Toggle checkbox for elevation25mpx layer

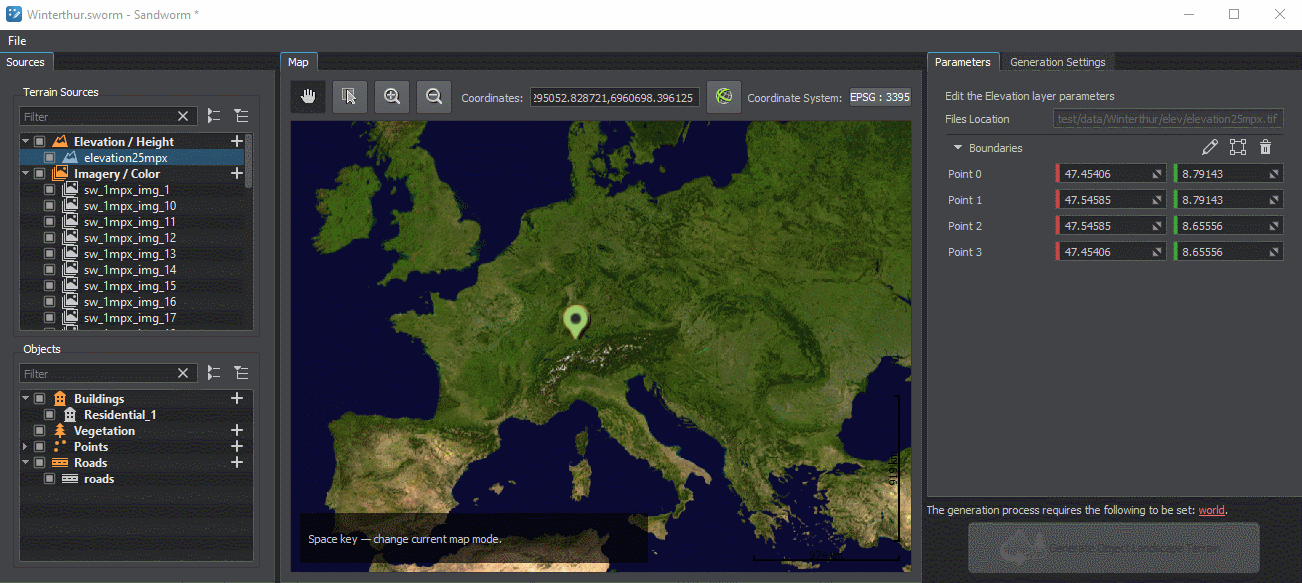[49, 158]
